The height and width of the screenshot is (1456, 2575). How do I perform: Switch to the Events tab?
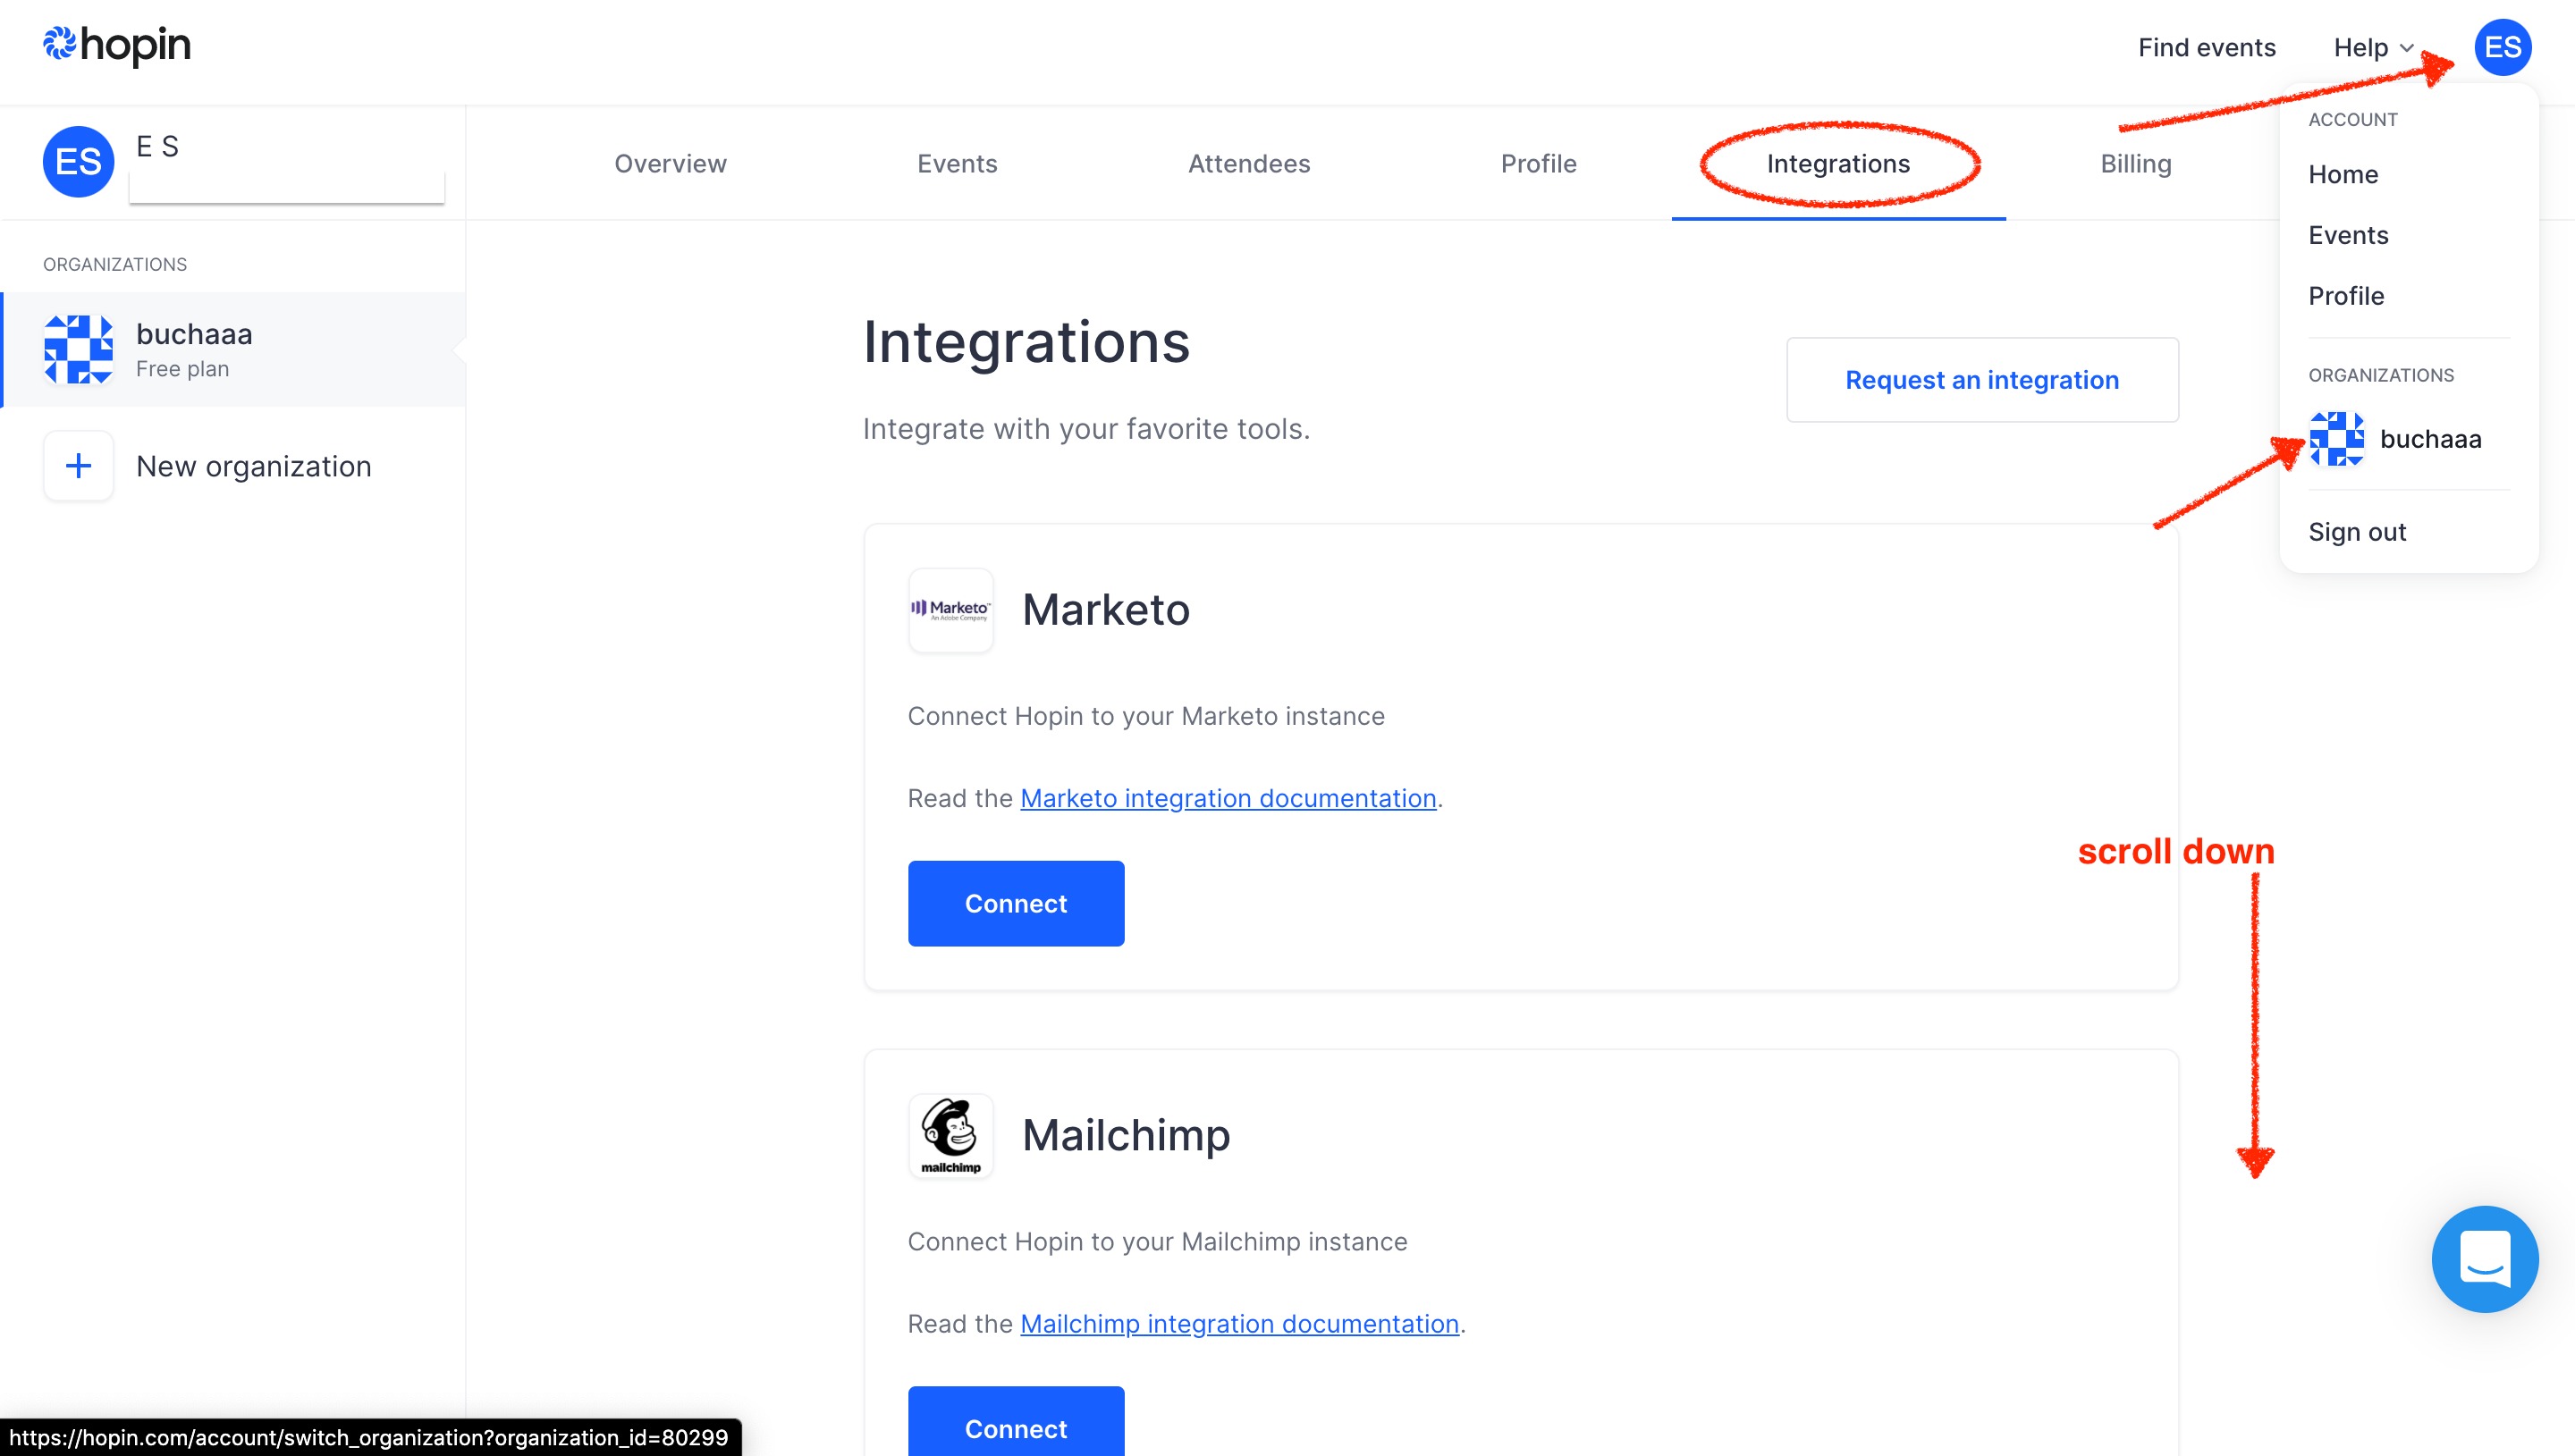[957, 164]
